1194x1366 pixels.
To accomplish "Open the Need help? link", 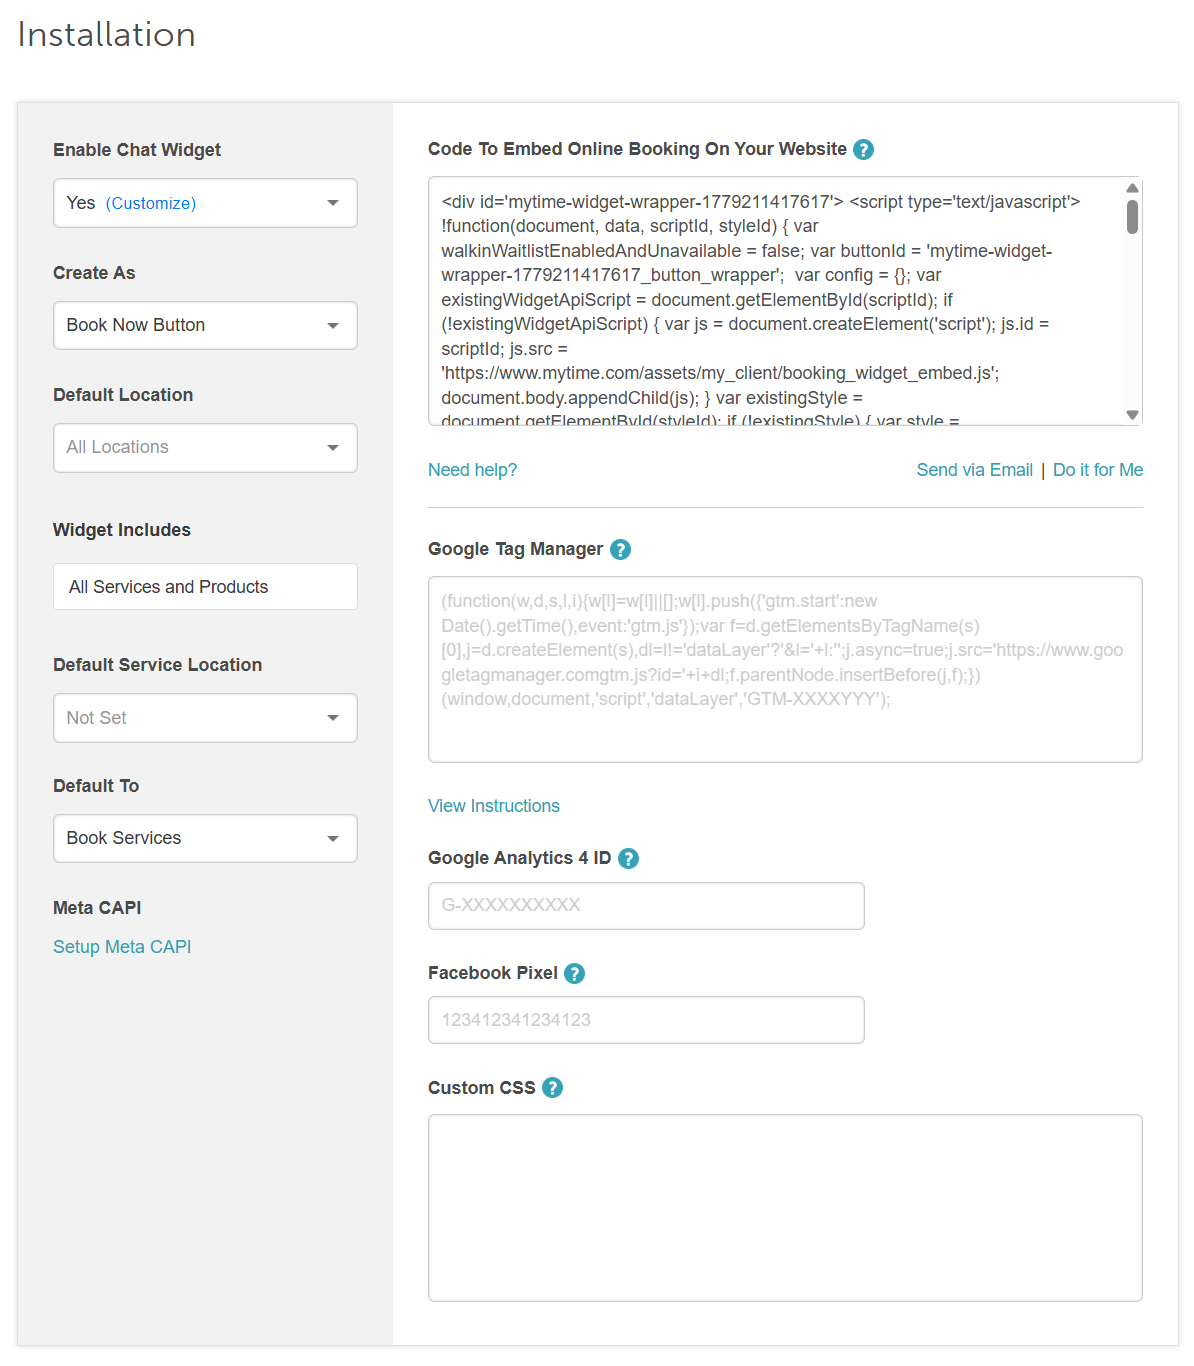I will click(472, 470).
